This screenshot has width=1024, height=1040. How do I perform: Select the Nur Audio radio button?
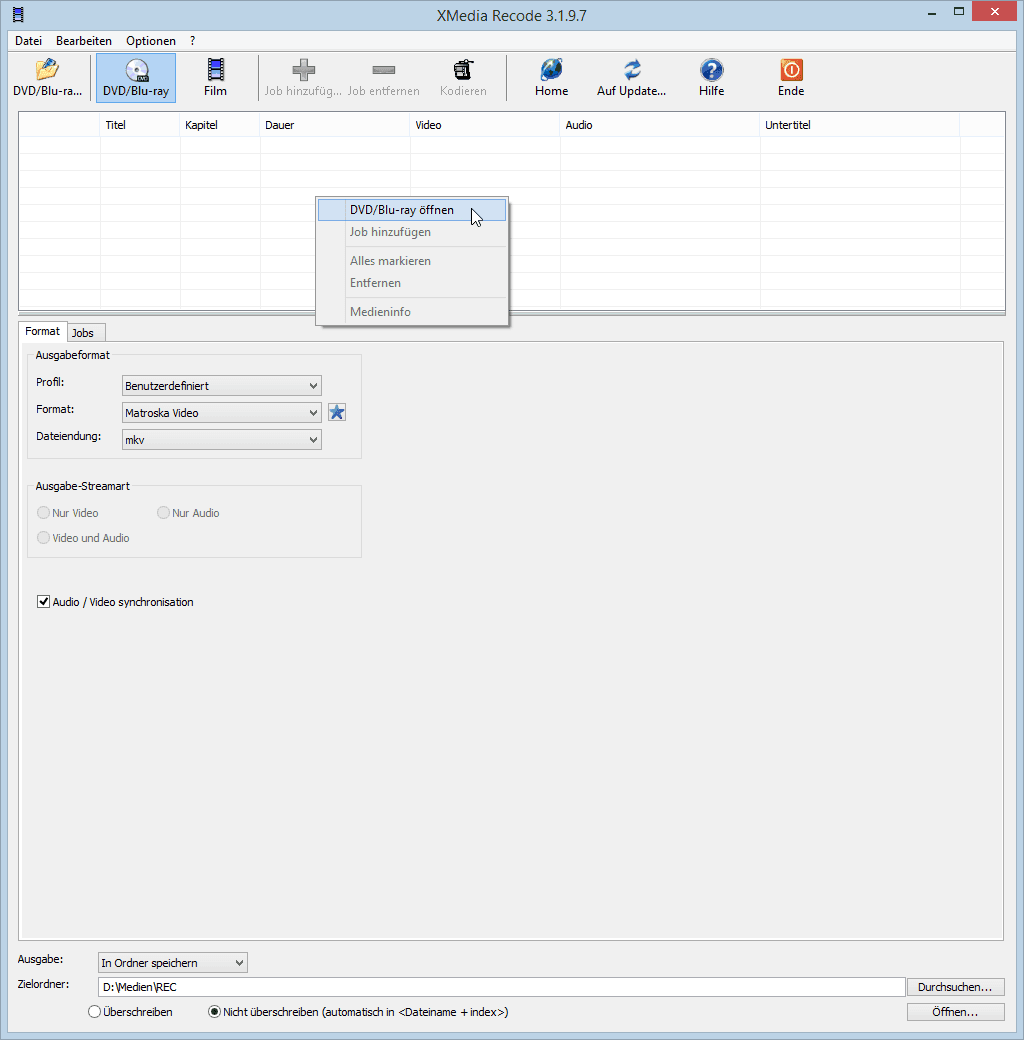[163, 513]
